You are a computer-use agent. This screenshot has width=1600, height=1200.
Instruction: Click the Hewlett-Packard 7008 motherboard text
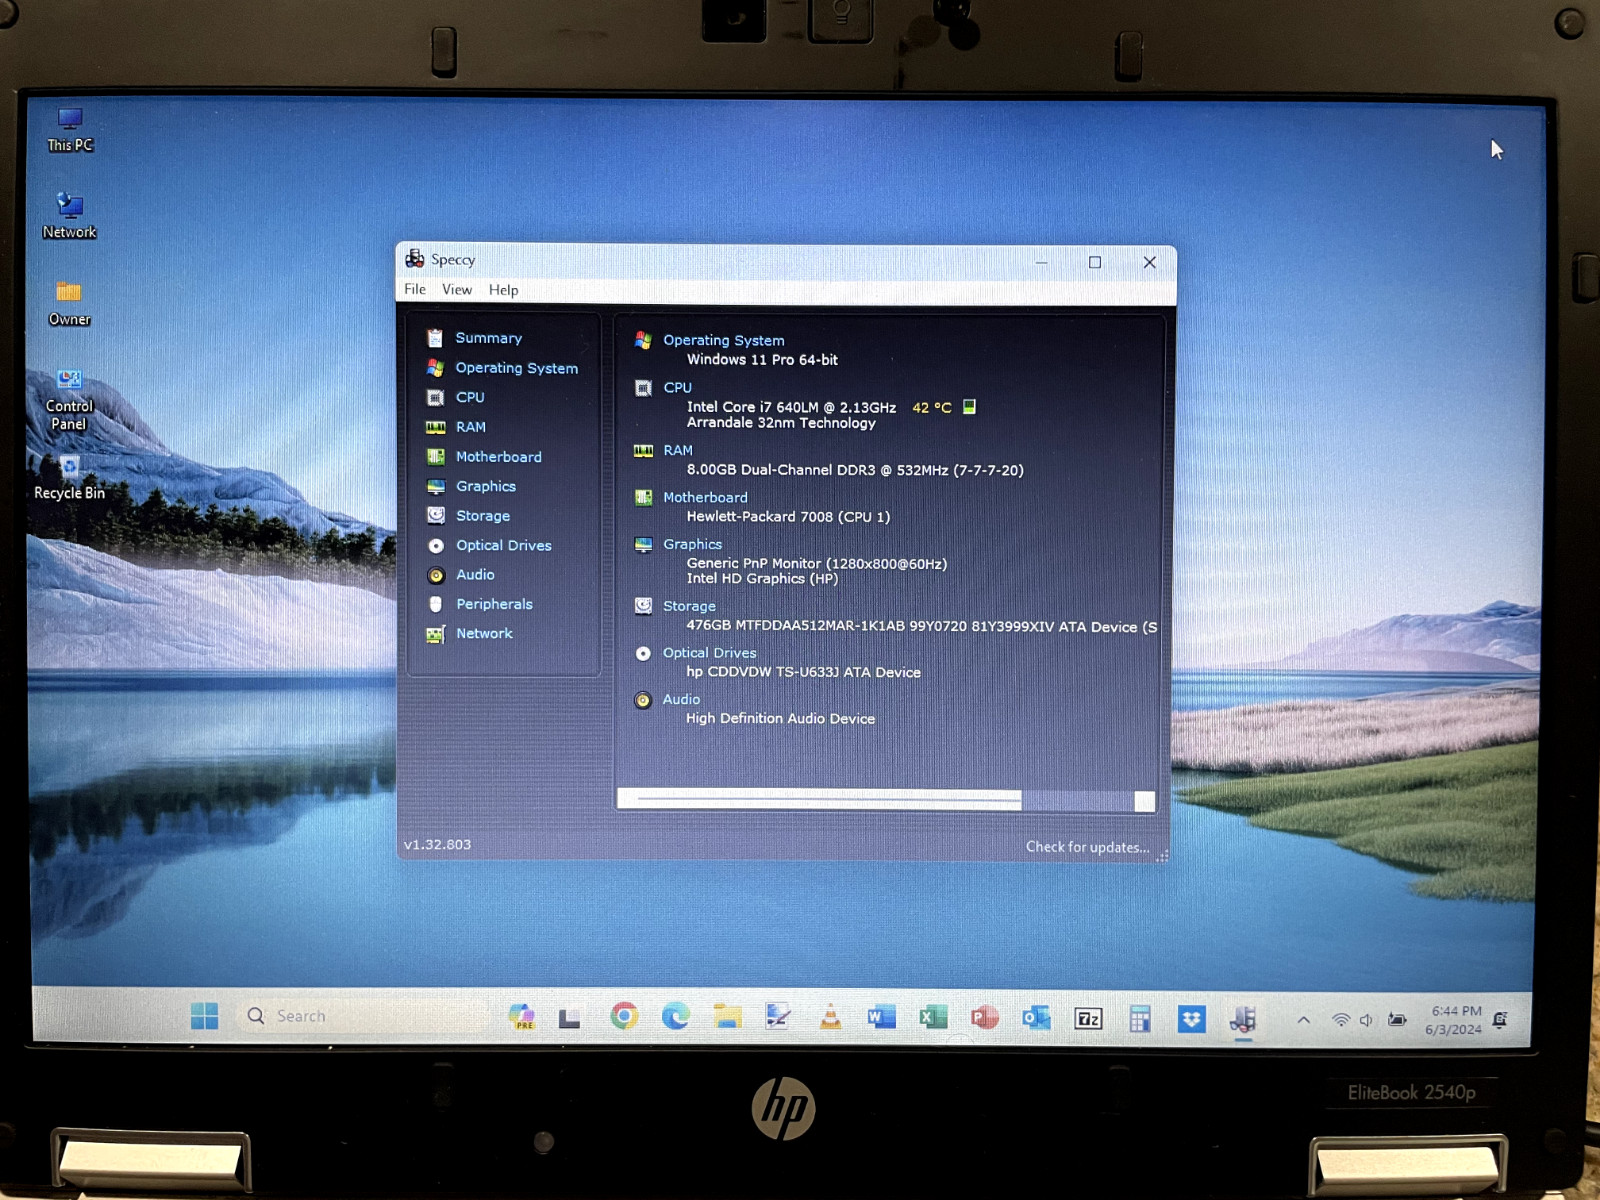tap(788, 517)
